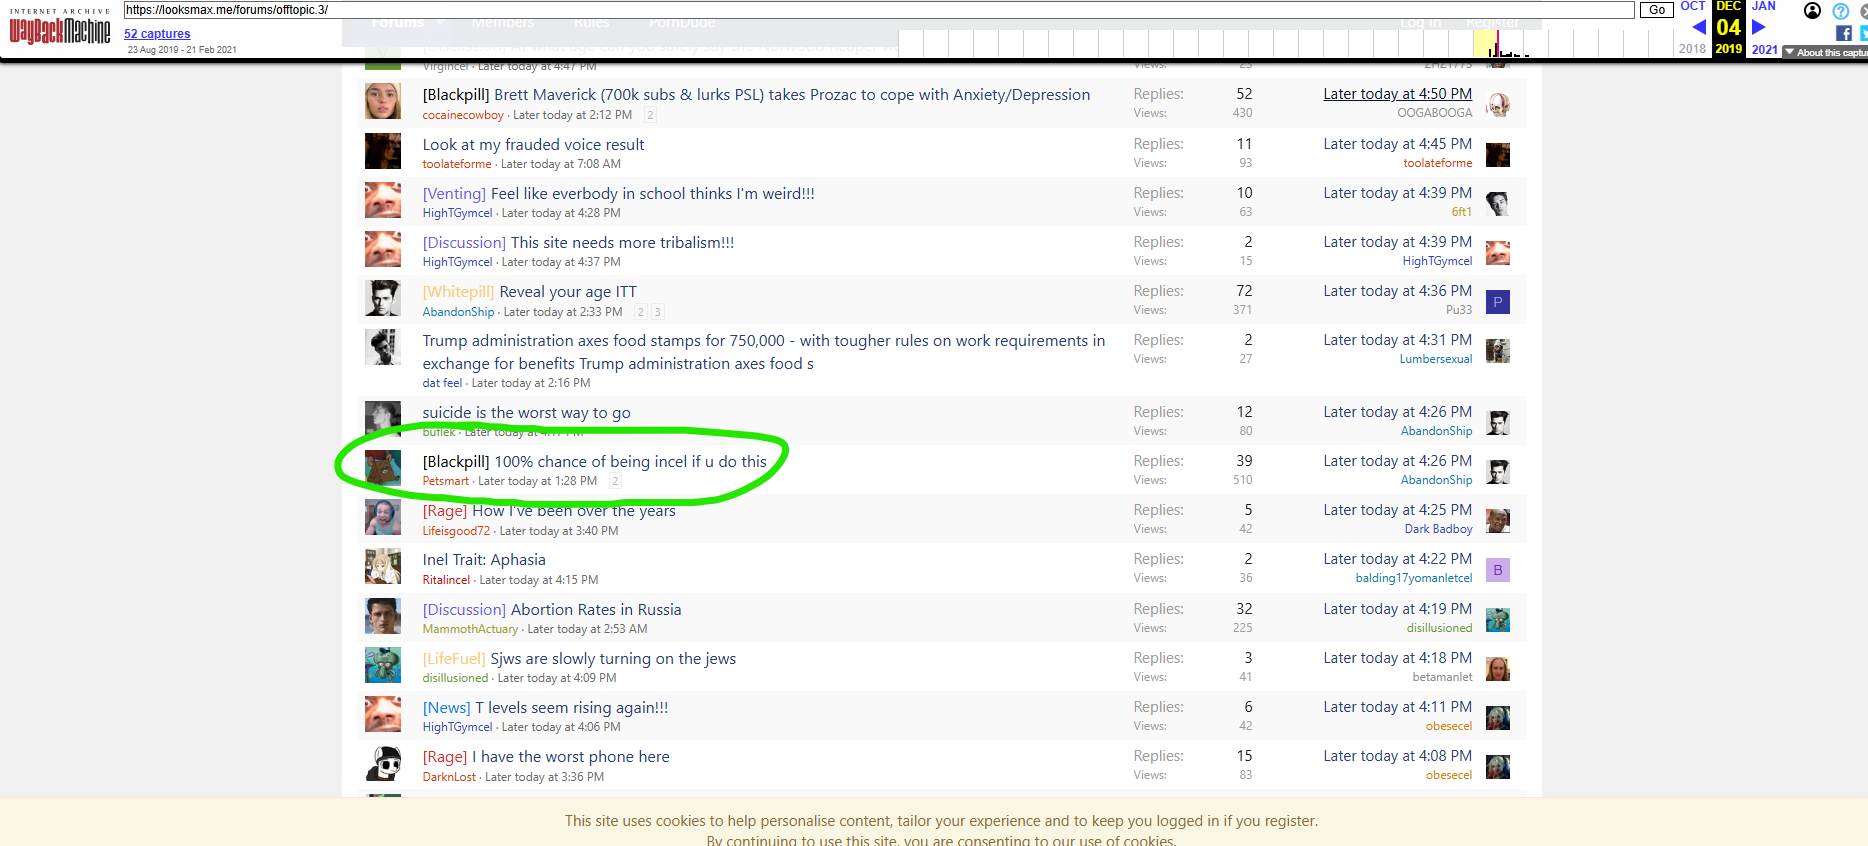
Task: Open thread '100% chance of being incel'
Action: click(x=630, y=462)
